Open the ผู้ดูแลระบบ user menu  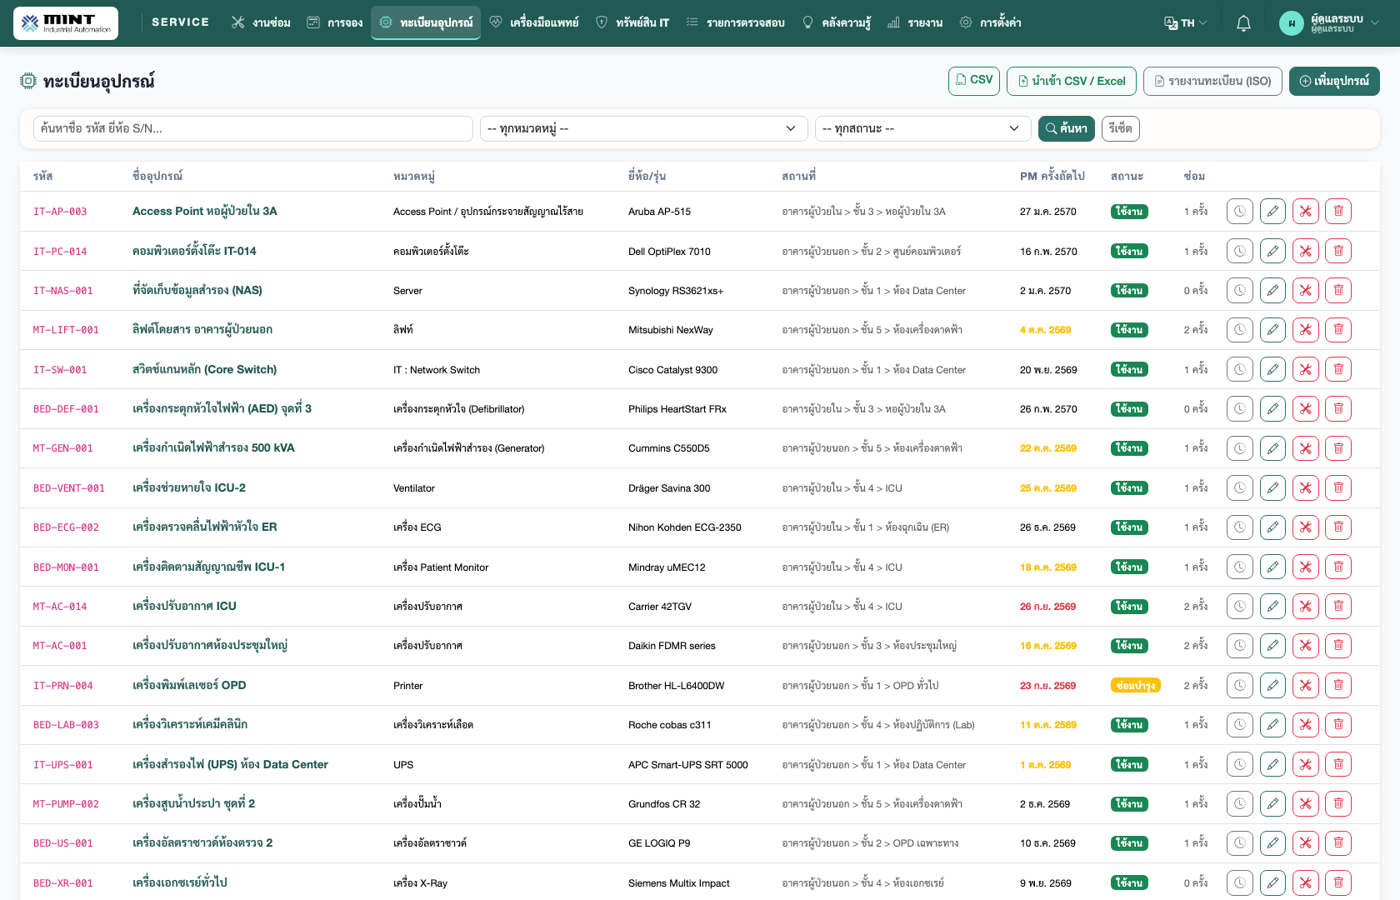point(1329,23)
